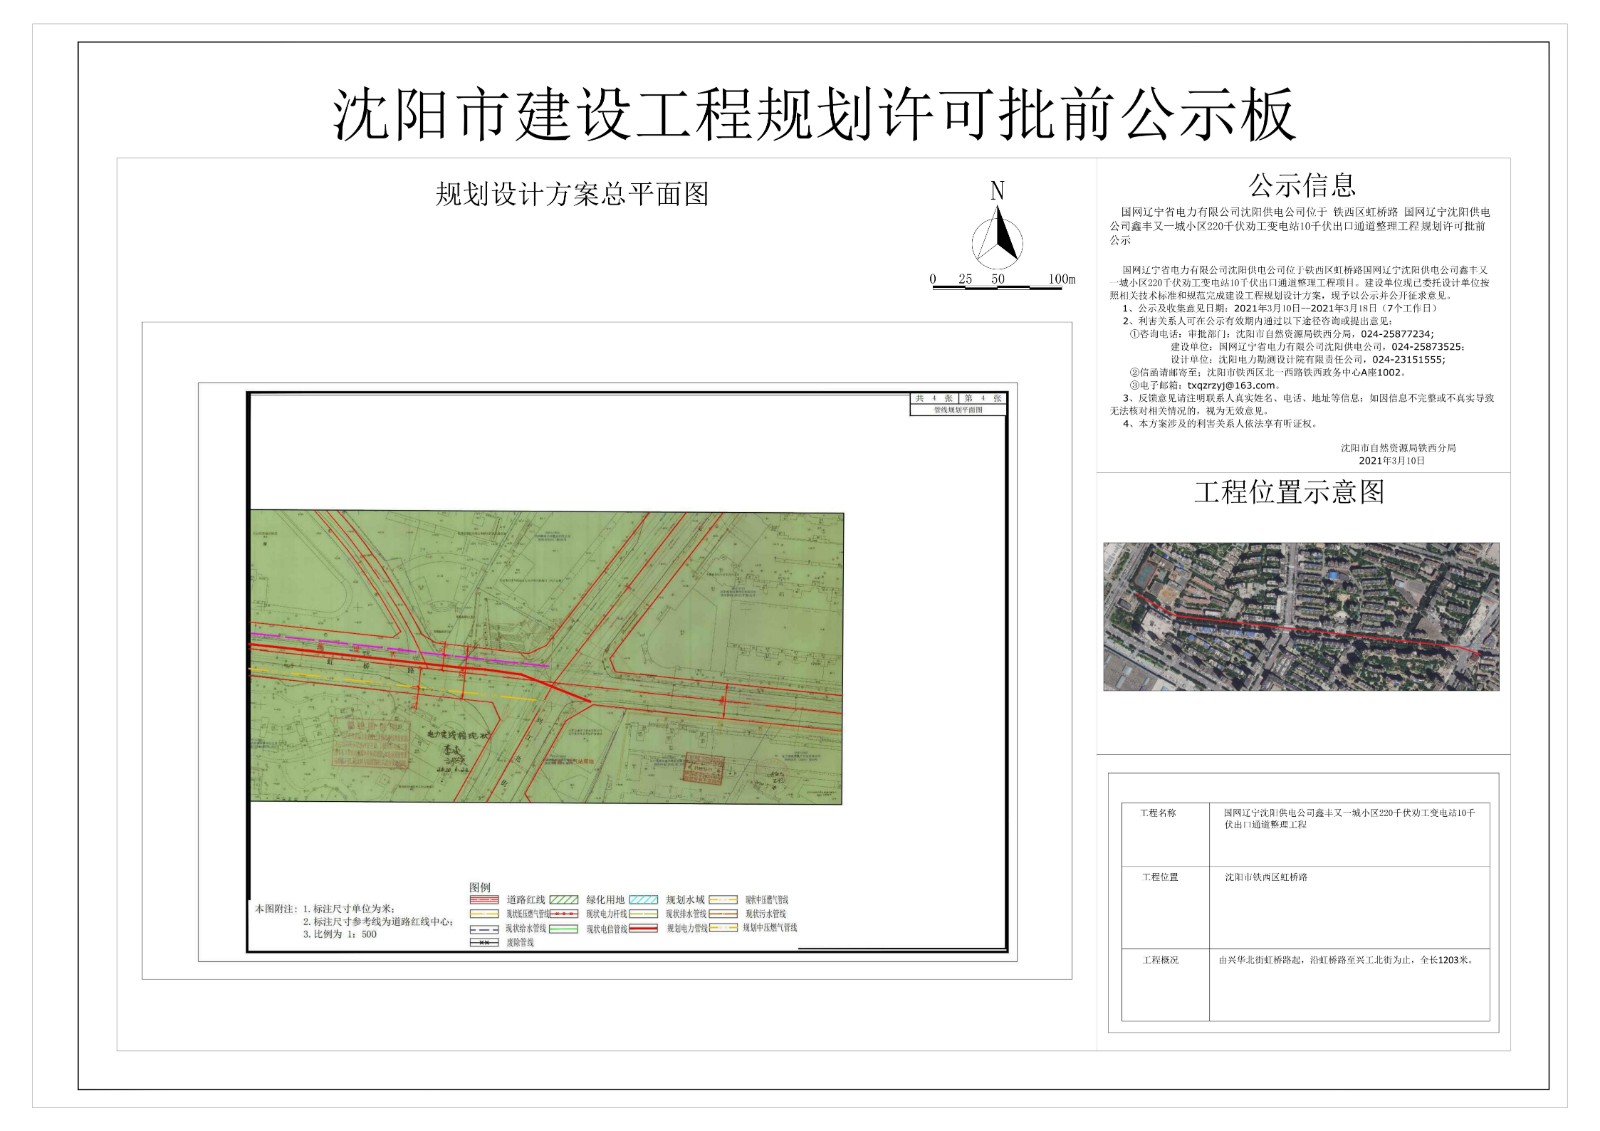Select the 规划水域 legend symbol
The image size is (1600, 1131).
(x=644, y=899)
